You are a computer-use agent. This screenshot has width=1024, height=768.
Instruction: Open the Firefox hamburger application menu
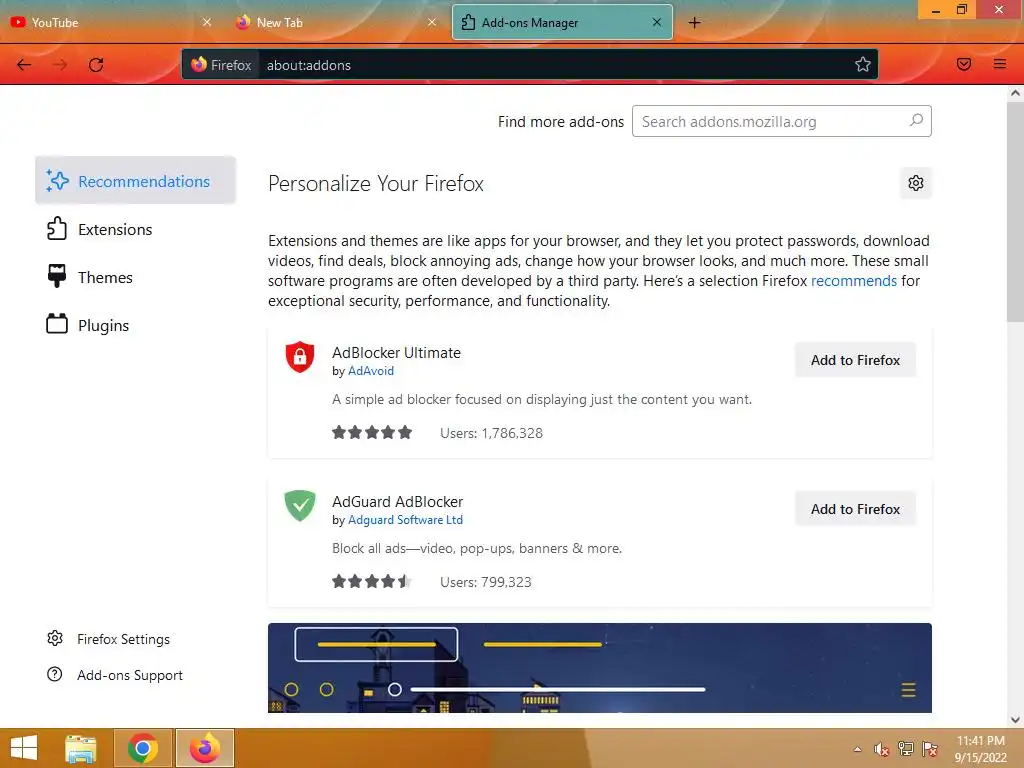1000,64
